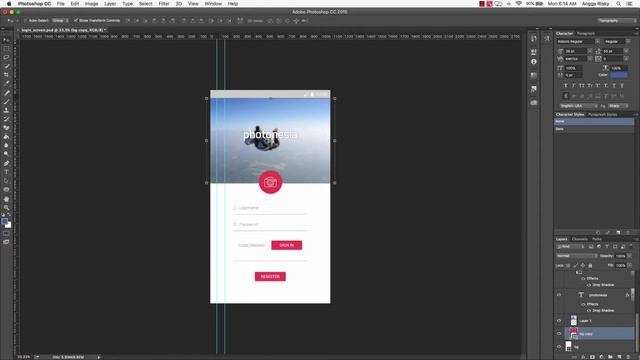Open the Auto-Select Group dropdown
Screen dimensions: 640x360
(x=60, y=20)
